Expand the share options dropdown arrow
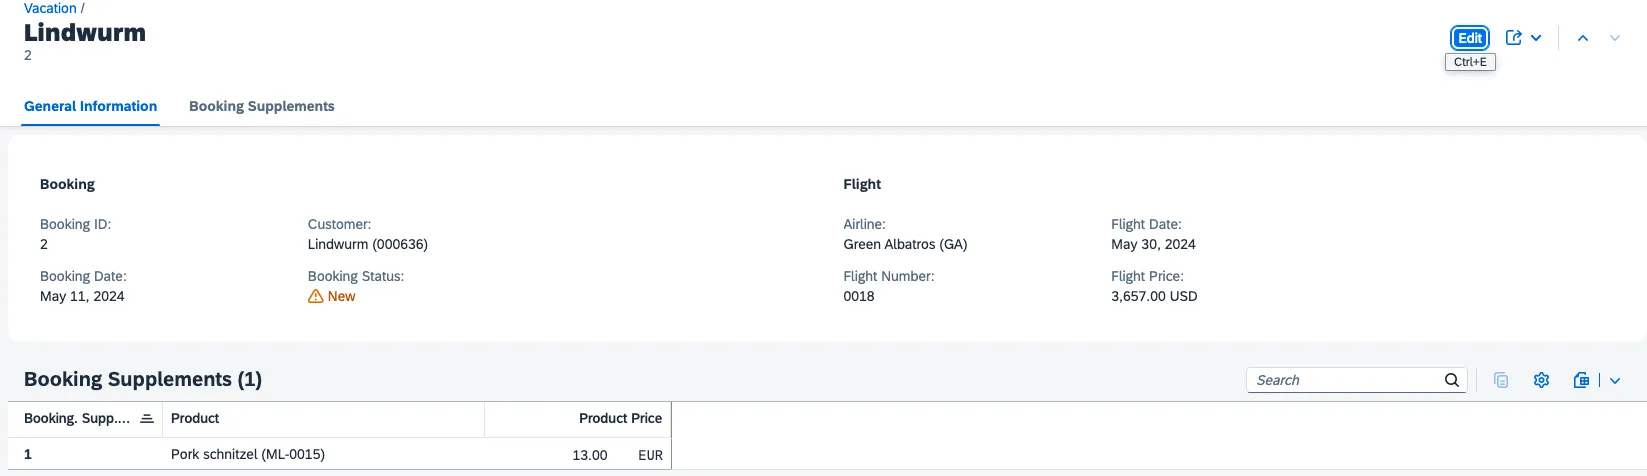Viewport: 1647px width, 476px height. [x=1536, y=38]
